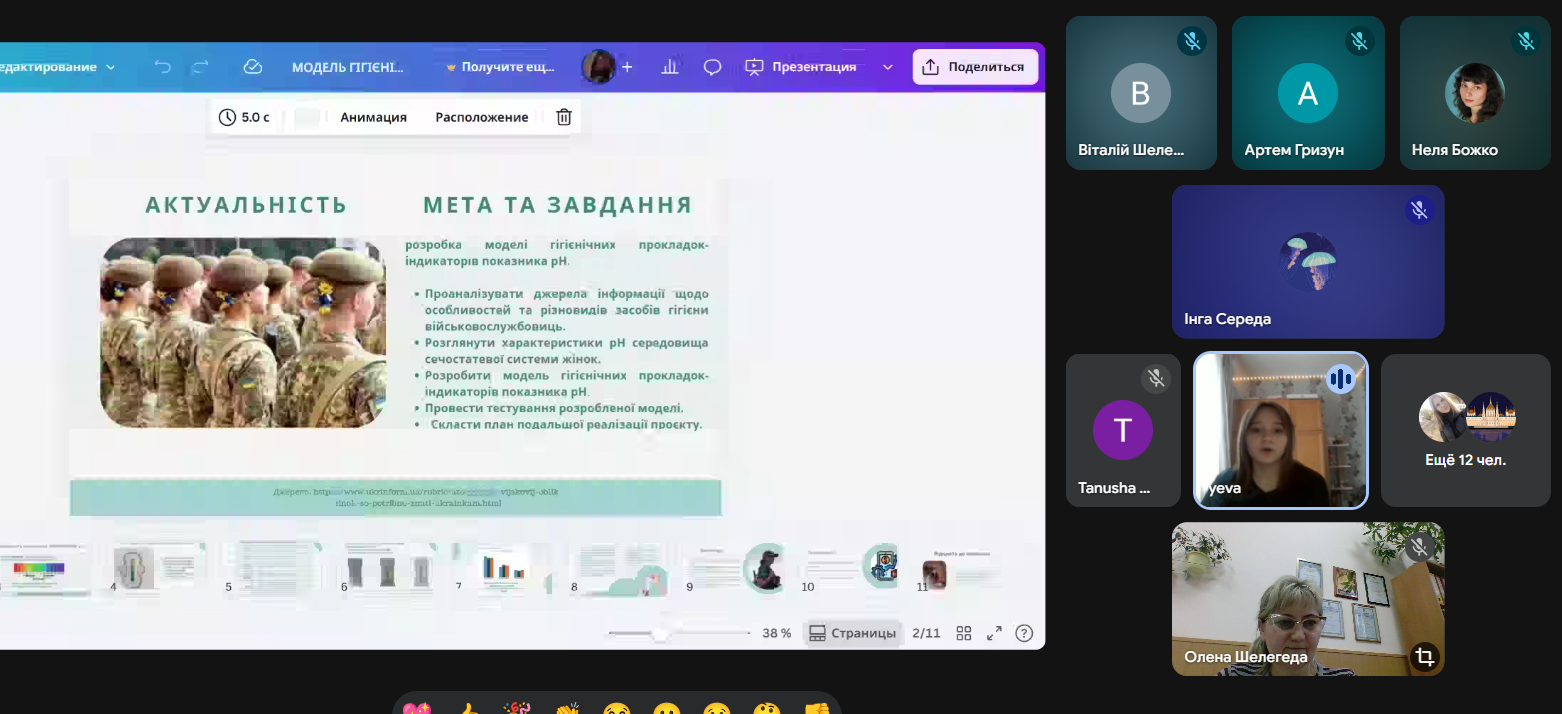This screenshot has height=714, width=1562.
Task: Toggle the Страницы page thumbnails panel
Action: pyautogui.click(x=853, y=633)
